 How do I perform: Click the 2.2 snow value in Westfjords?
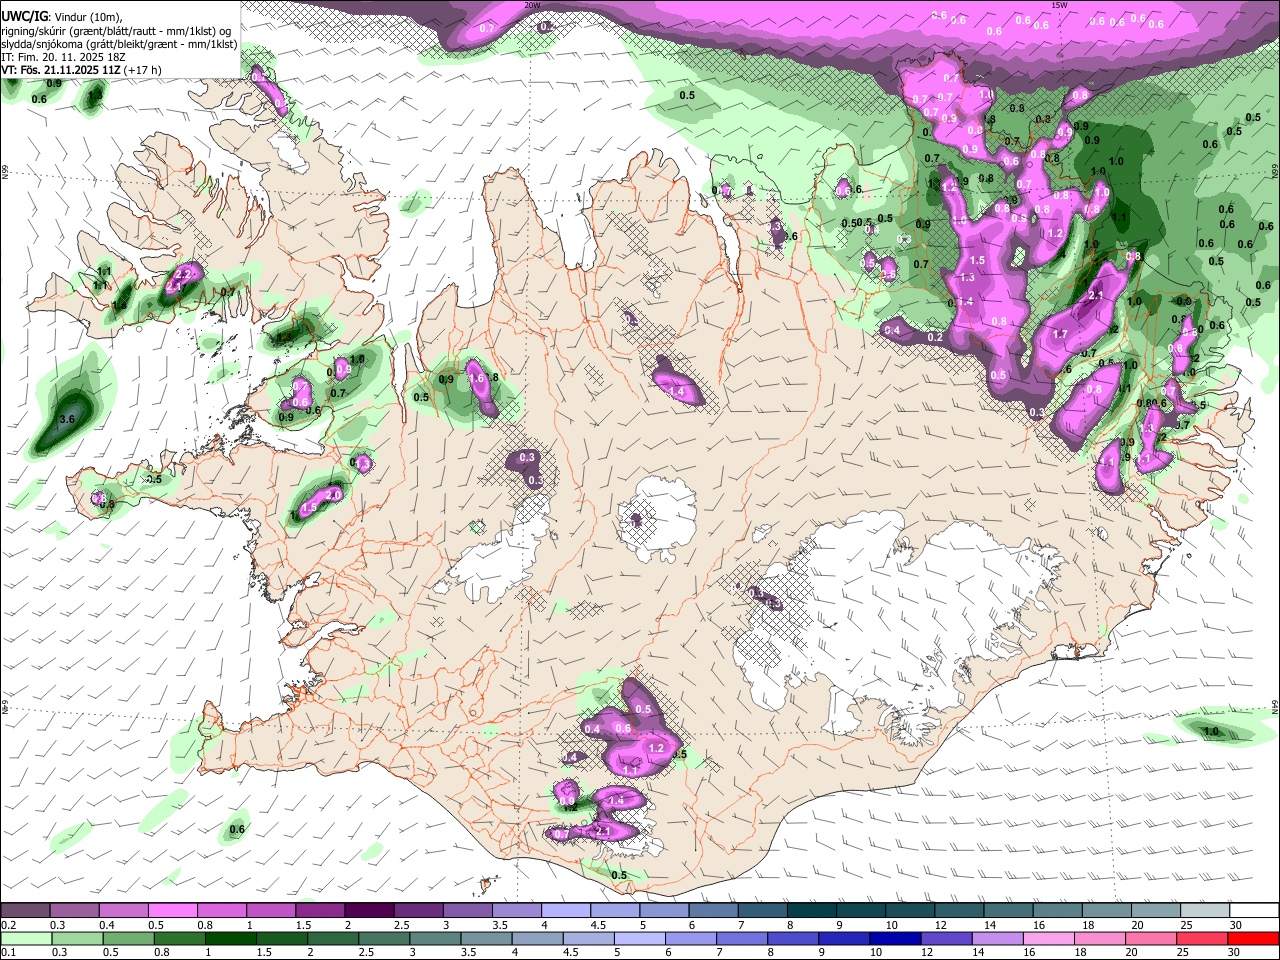coord(182,273)
